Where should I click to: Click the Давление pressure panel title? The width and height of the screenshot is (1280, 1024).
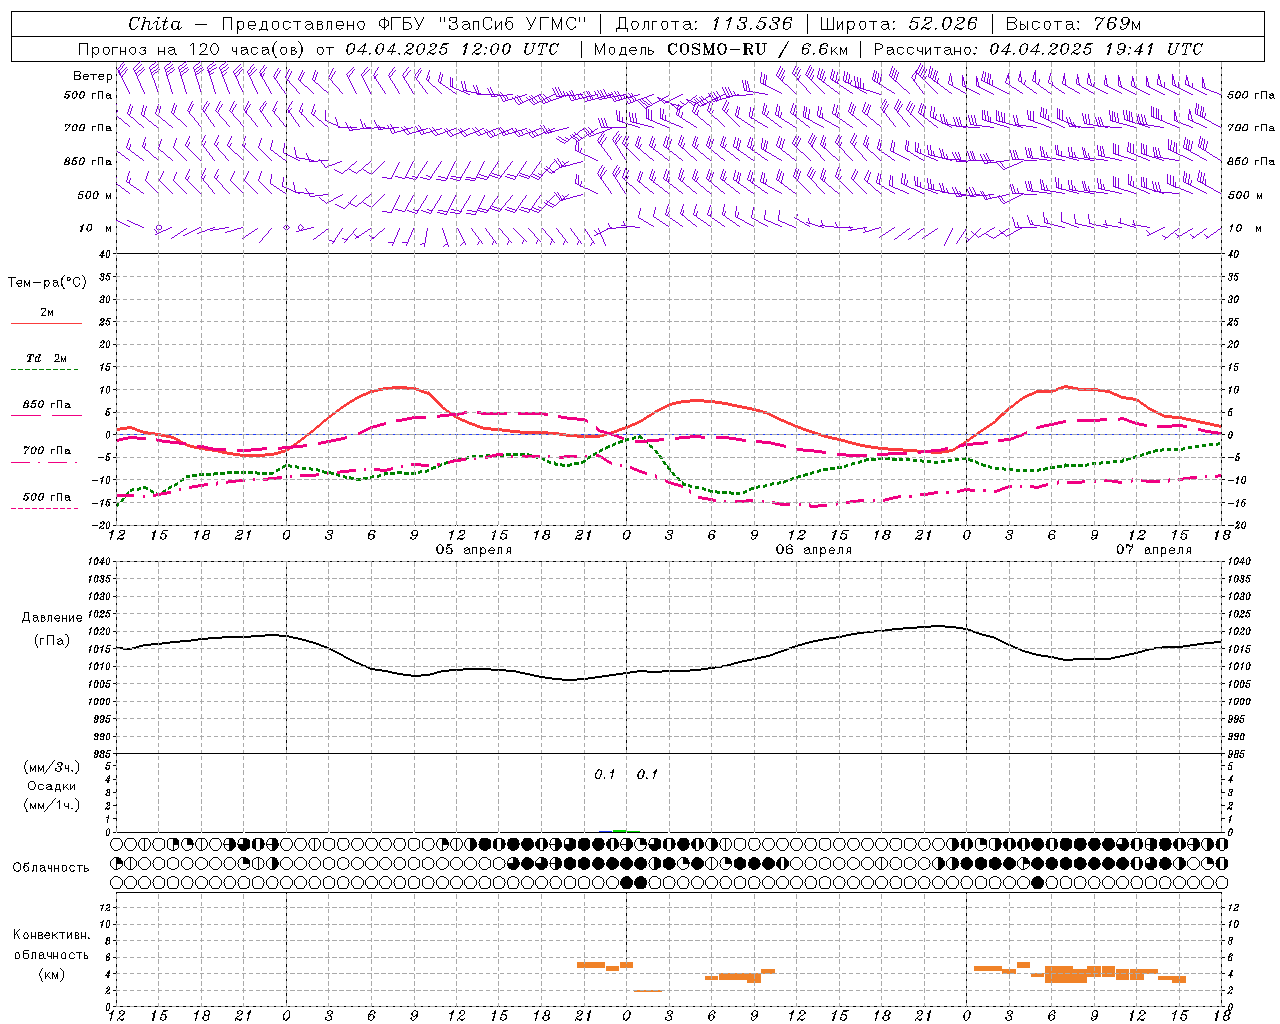pyautogui.click(x=52, y=618)
